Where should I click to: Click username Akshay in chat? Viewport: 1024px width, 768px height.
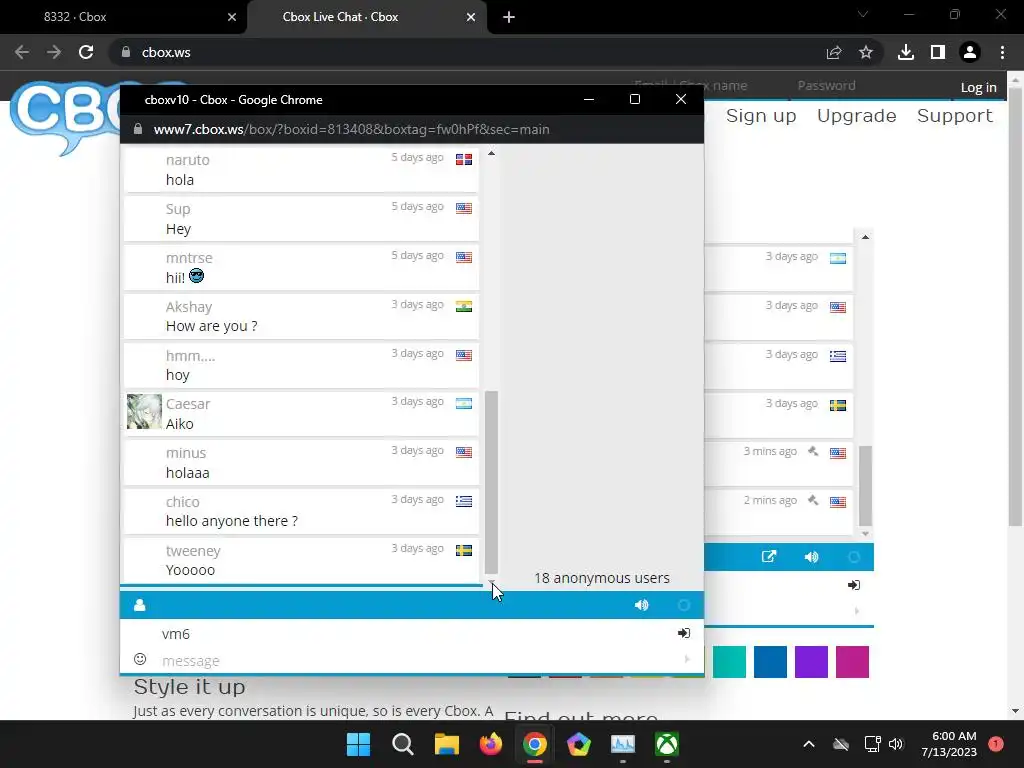[189, 306]
